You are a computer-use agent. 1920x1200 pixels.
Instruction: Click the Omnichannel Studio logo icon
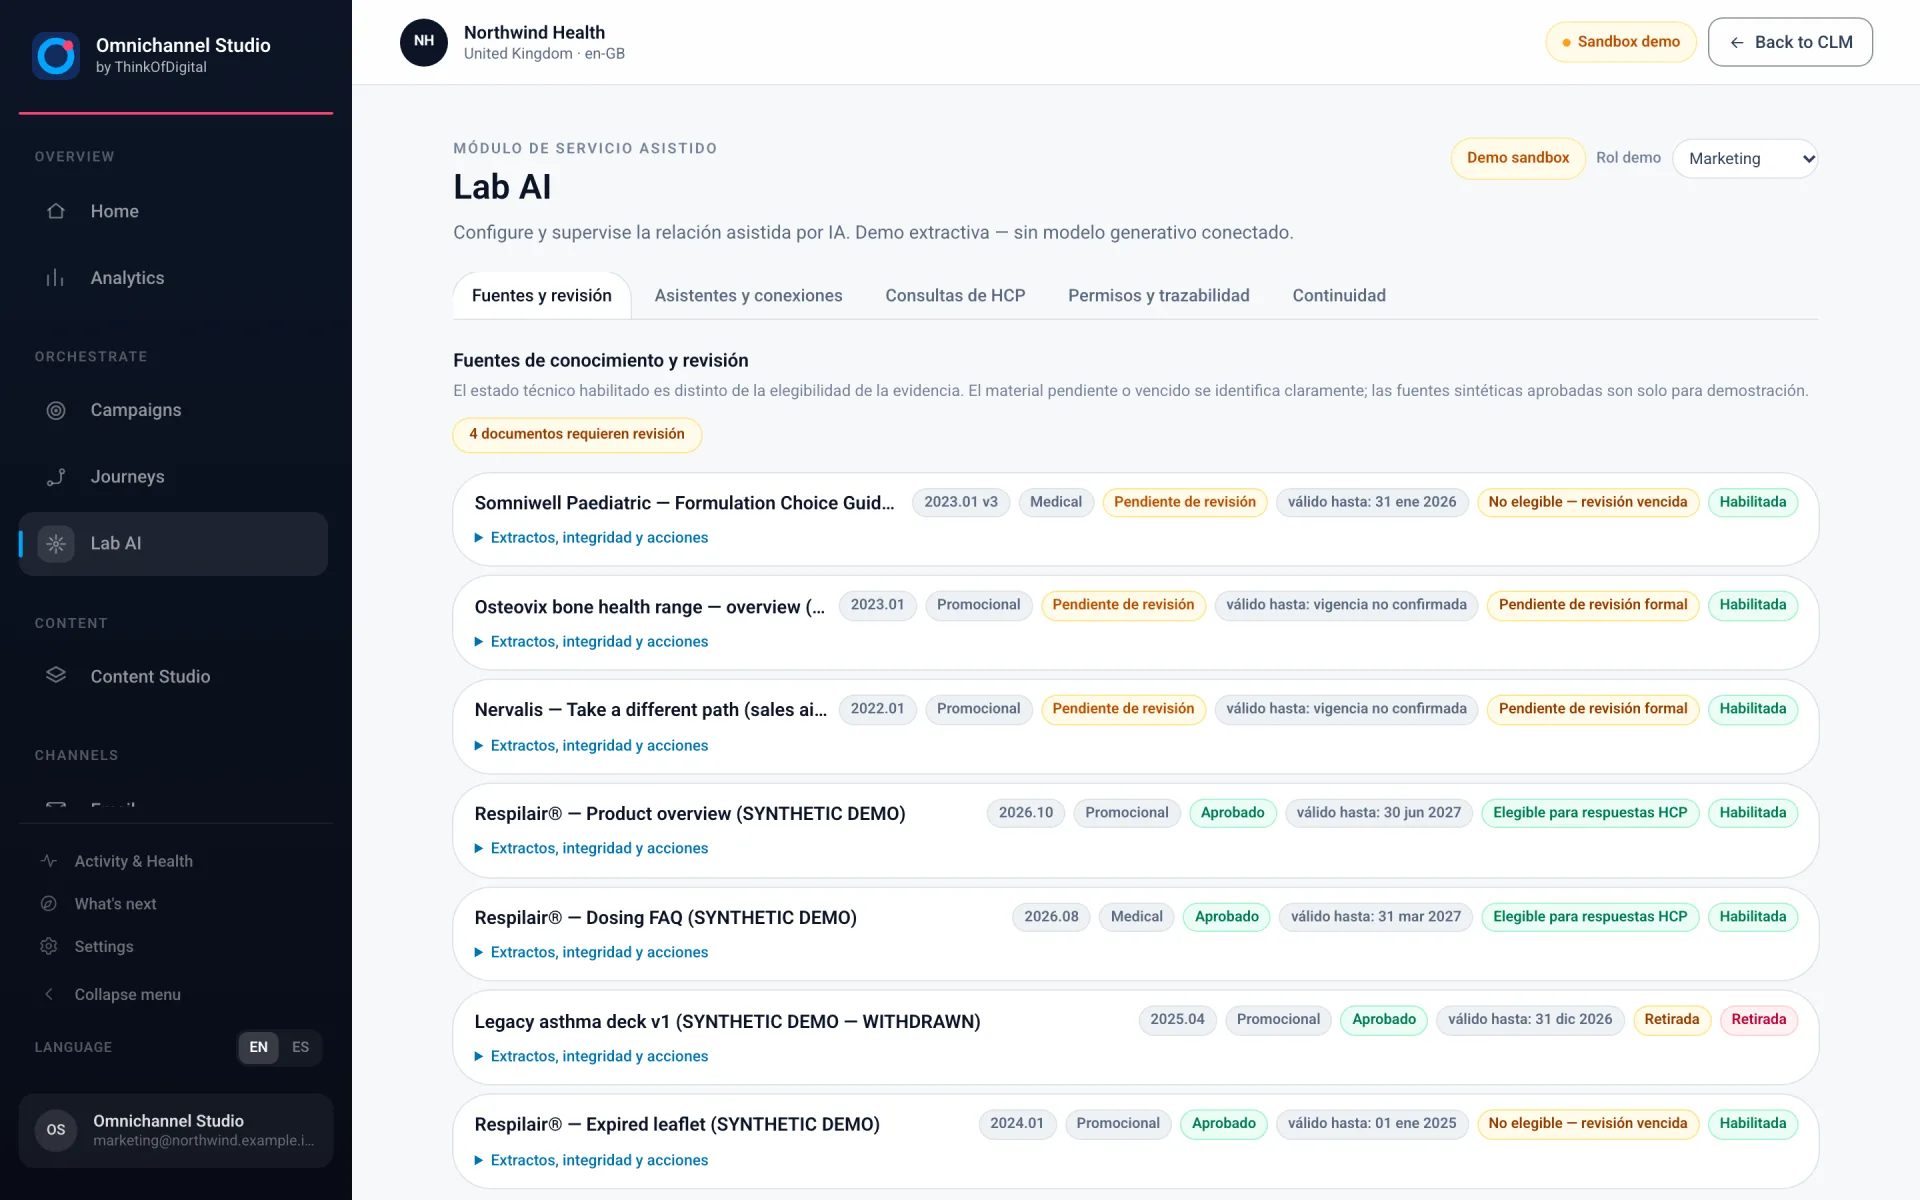click(56, 55)
